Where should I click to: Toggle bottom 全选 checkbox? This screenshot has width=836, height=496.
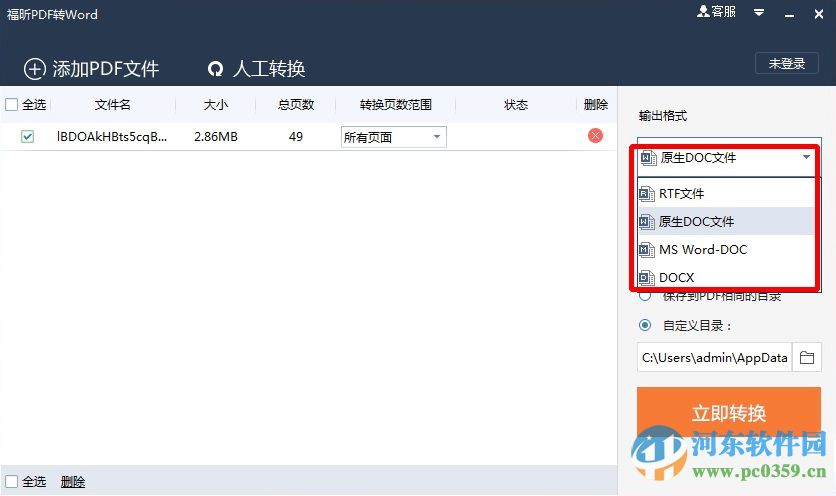(x=11, y=482)
